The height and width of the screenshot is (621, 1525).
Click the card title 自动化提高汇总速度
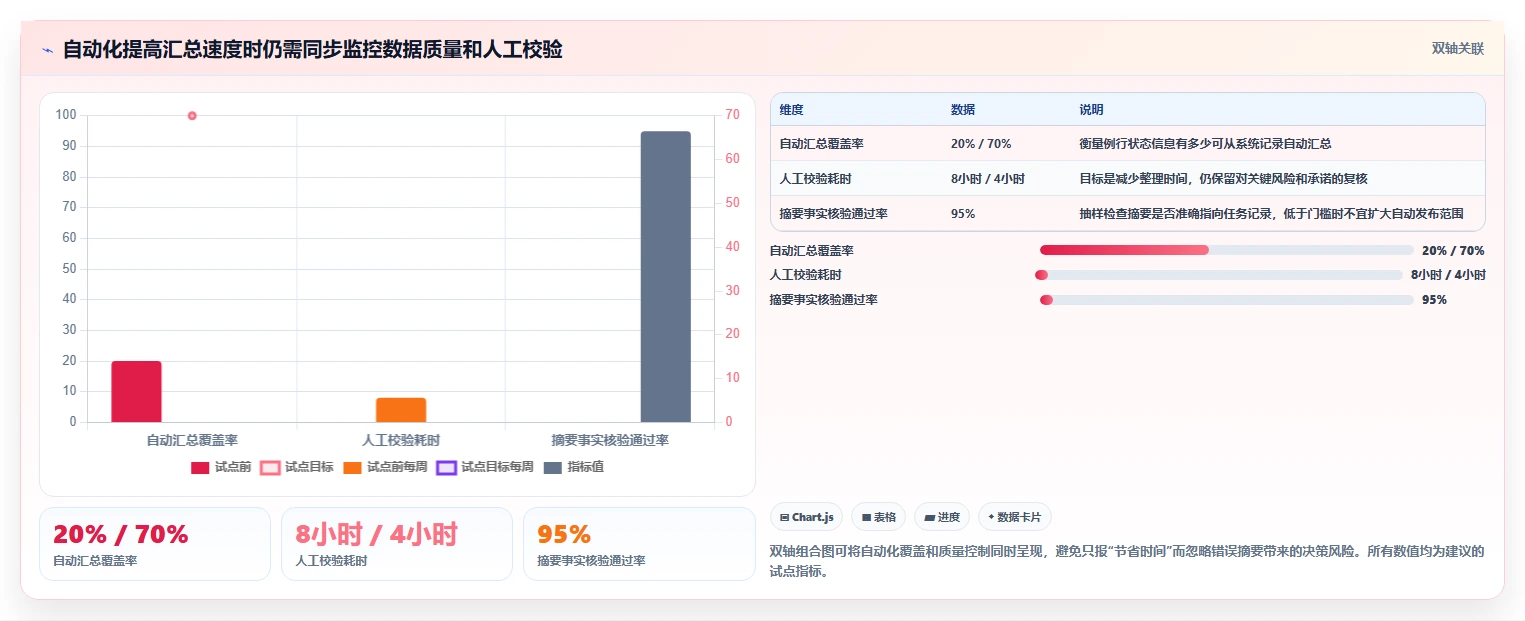click(313, 49)
